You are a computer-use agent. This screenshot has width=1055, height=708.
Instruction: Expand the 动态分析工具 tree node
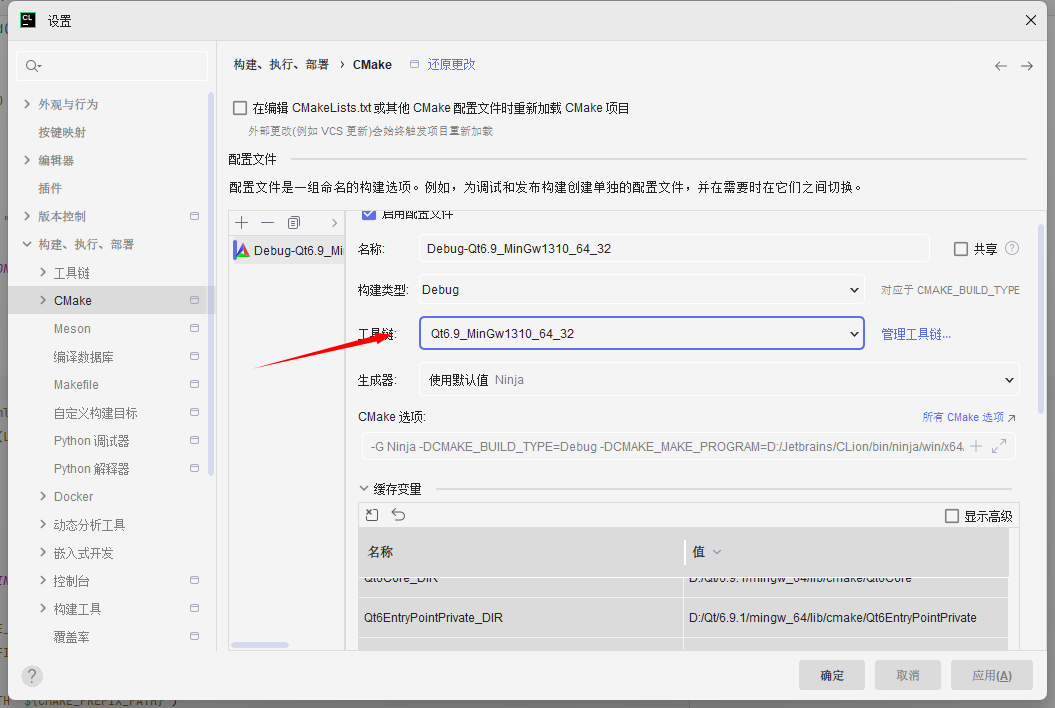(x=43, y=524)
